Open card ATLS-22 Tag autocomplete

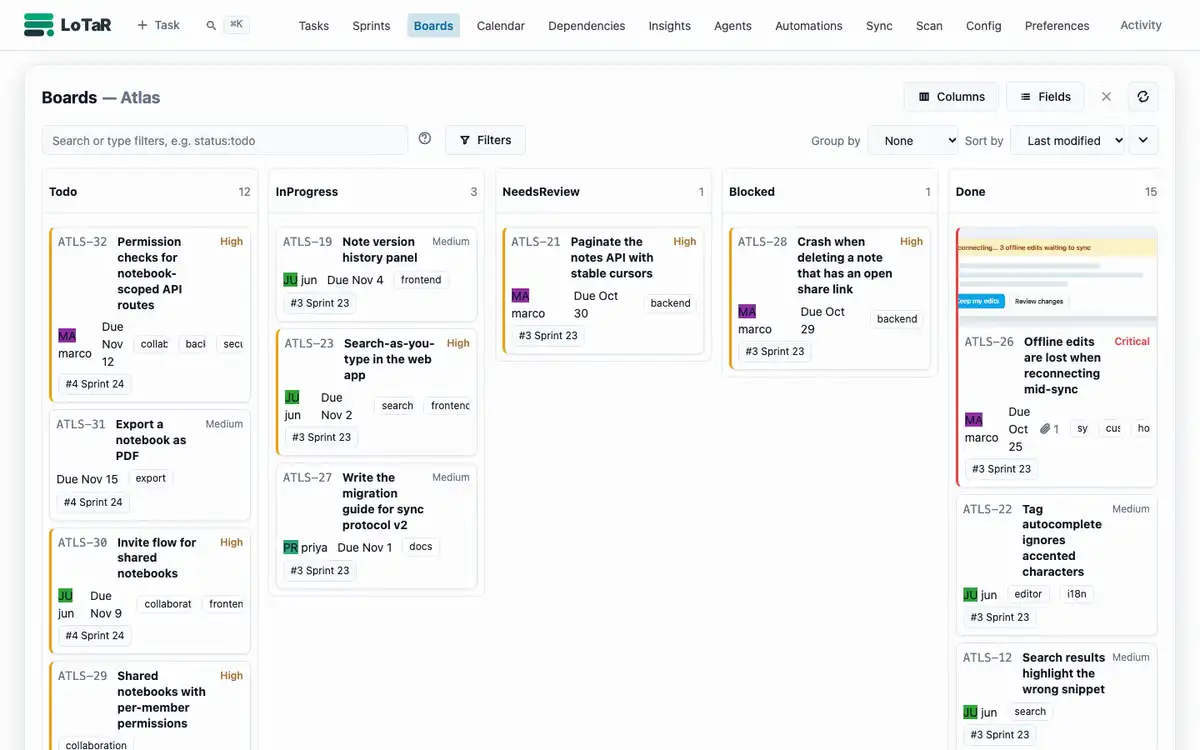(1057, 565)
